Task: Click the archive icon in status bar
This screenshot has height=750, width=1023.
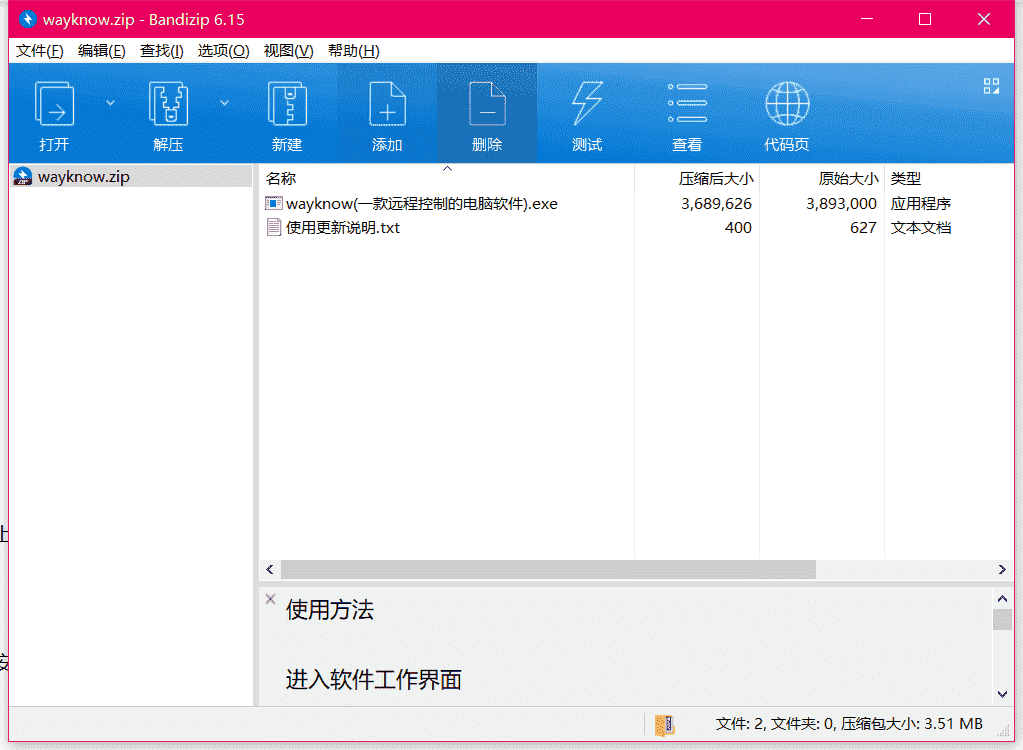Action: tap(664, 725)
